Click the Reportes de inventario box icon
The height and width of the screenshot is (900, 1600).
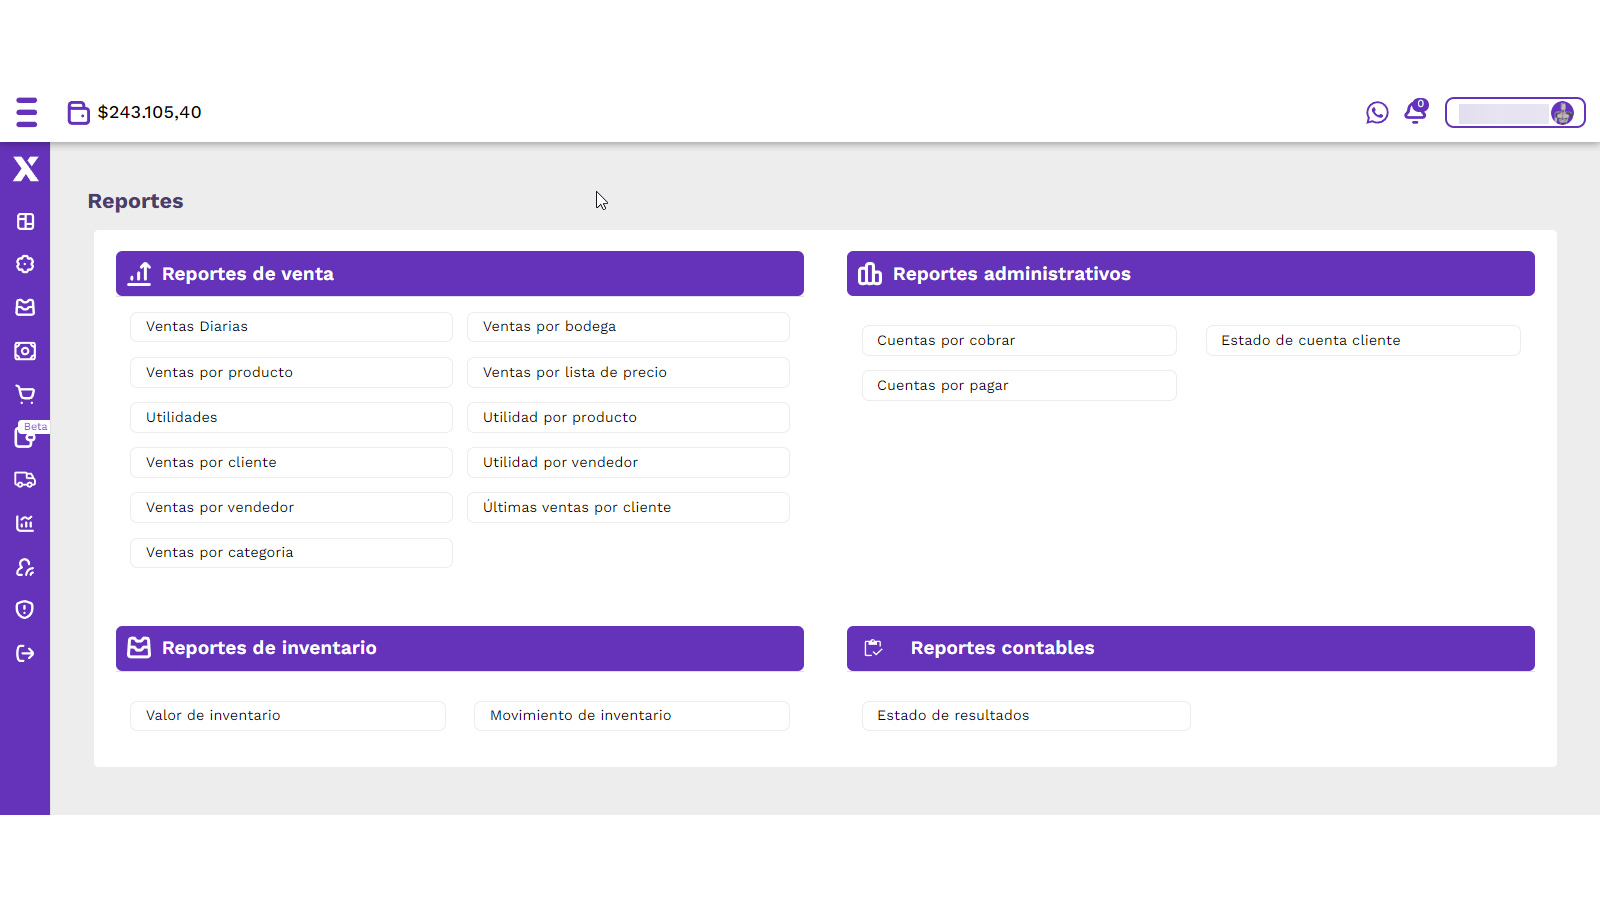[x=140, y=648]
